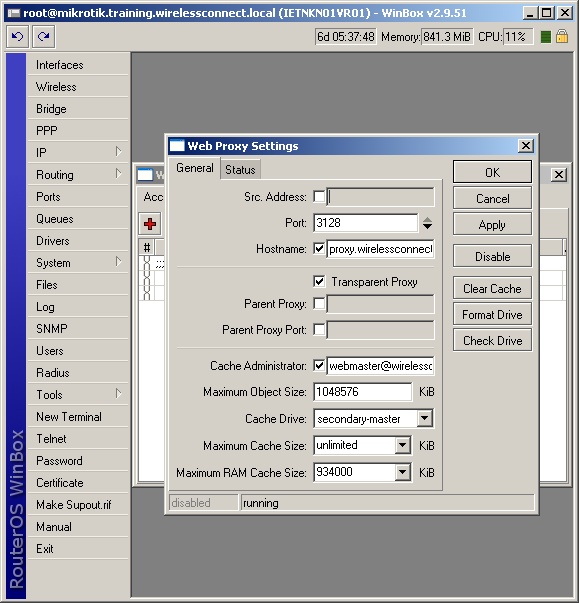Viewport: 579px width, 603px height.
Task: Open the Radius menu
Action: point(78,373)
